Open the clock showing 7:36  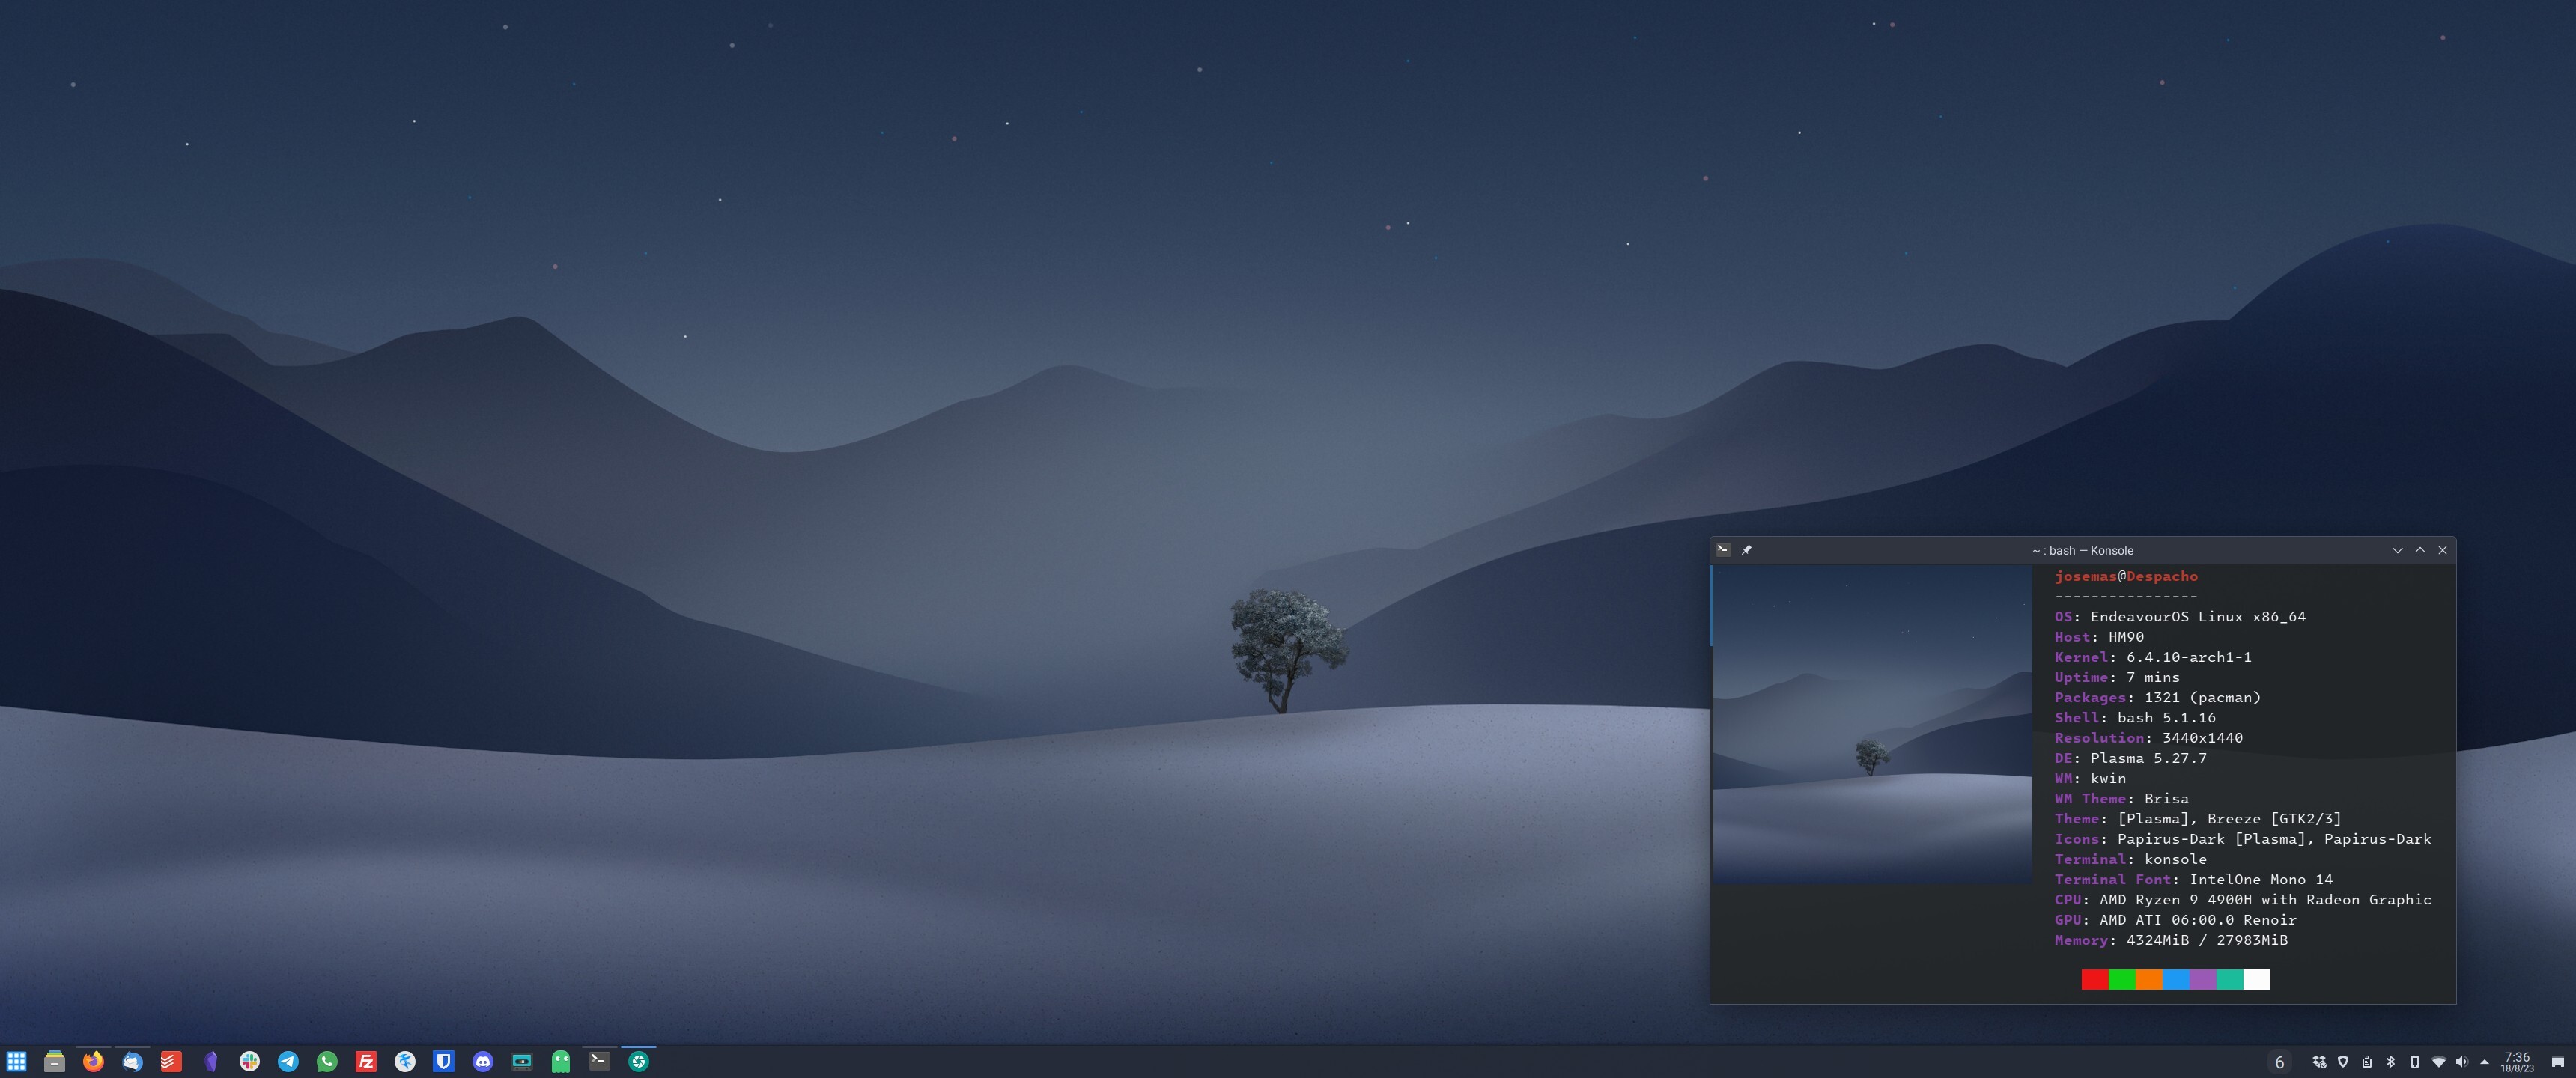[x=2517, y=1062]
